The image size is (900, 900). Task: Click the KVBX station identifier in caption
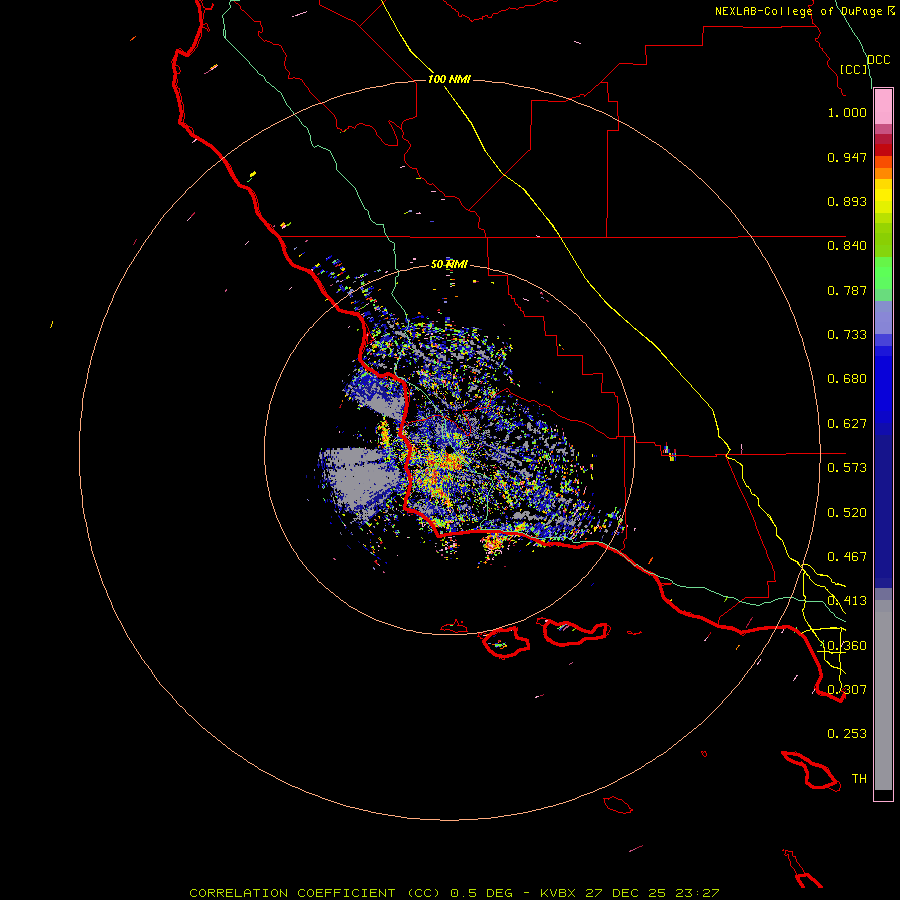pos(557,893)
